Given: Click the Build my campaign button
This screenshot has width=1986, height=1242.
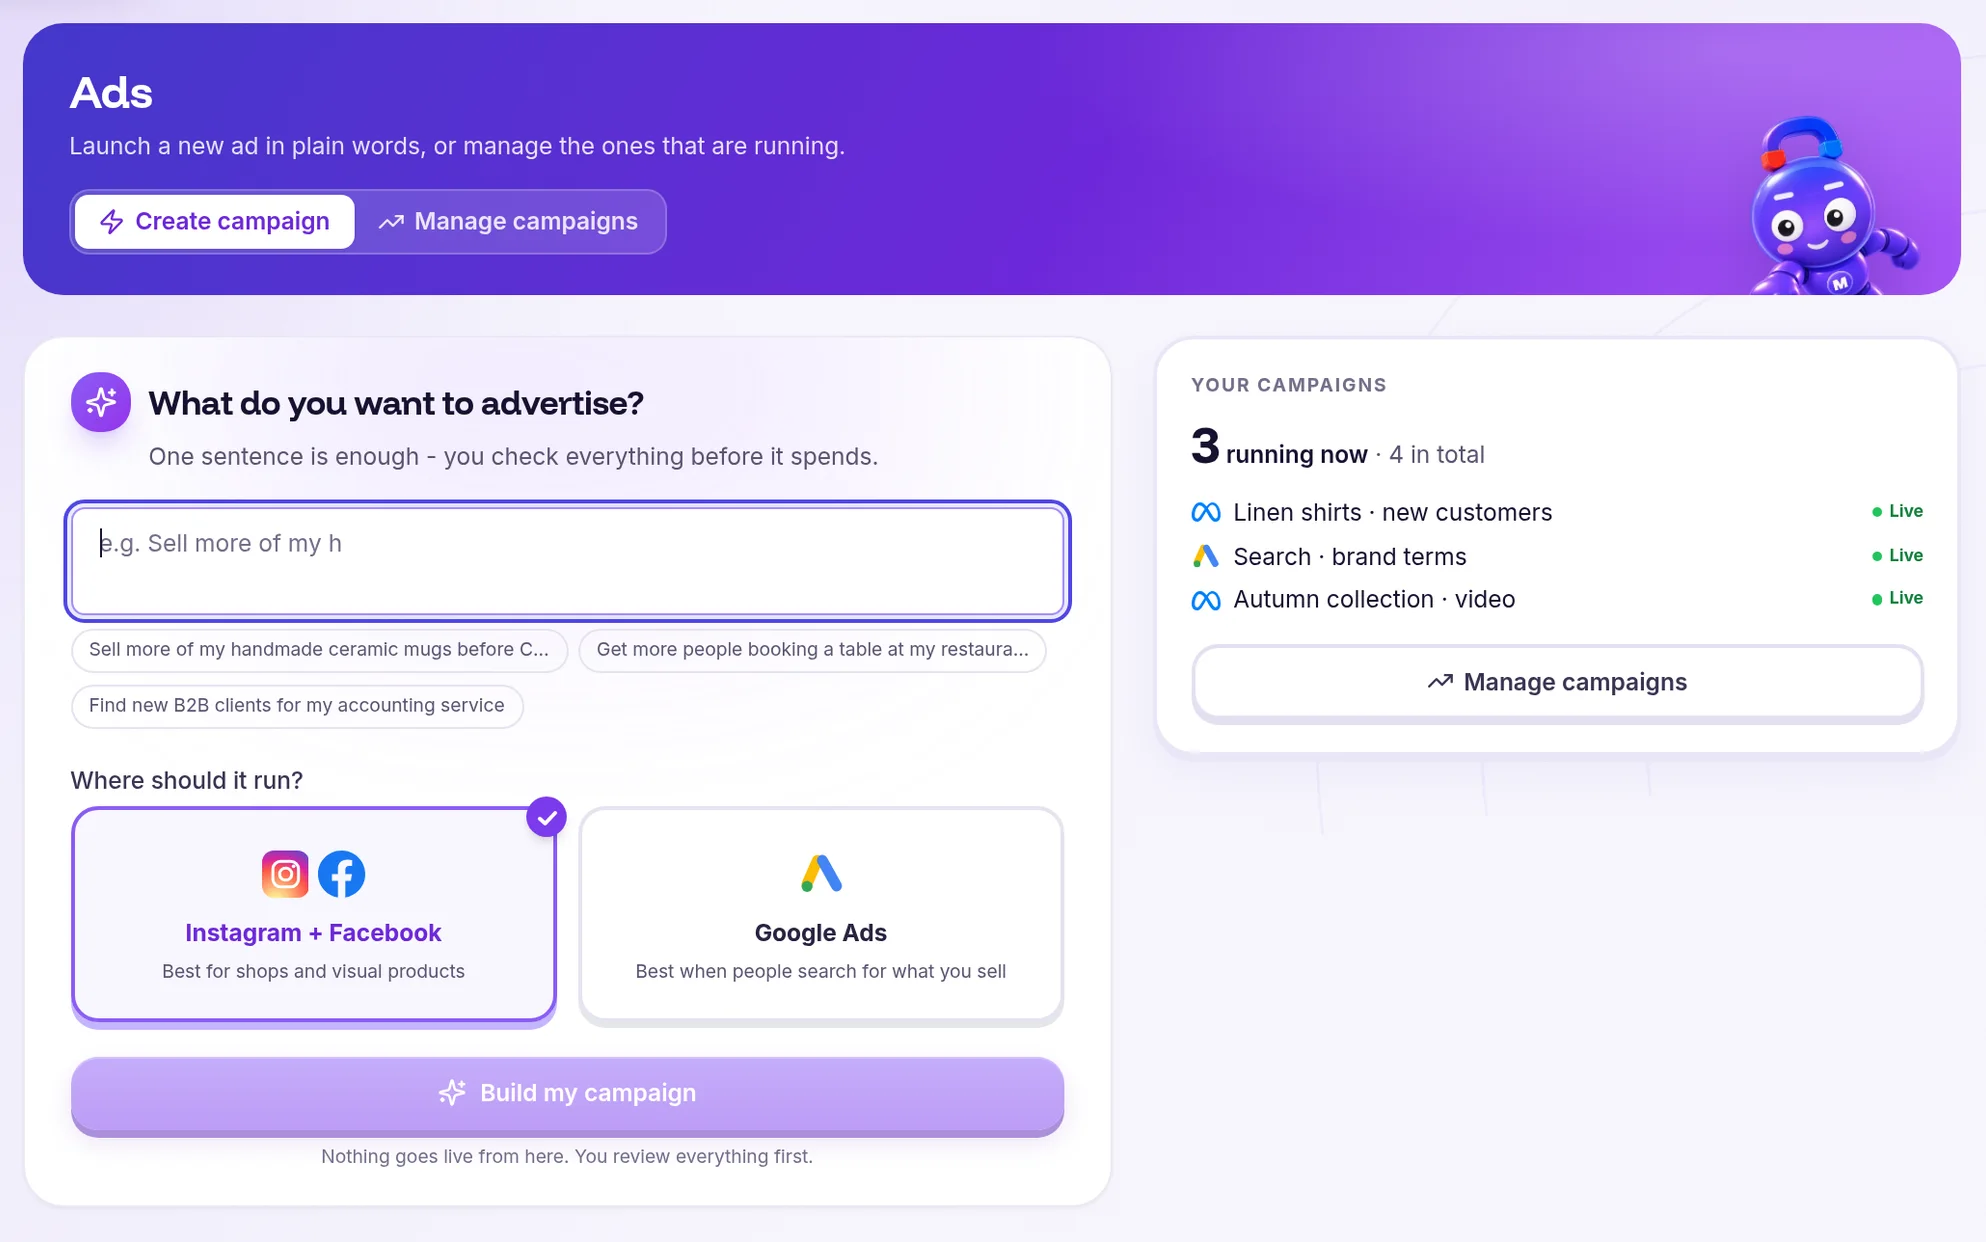Looking at the screenshot, I should pyautogui.click(x=567, y=1094).
